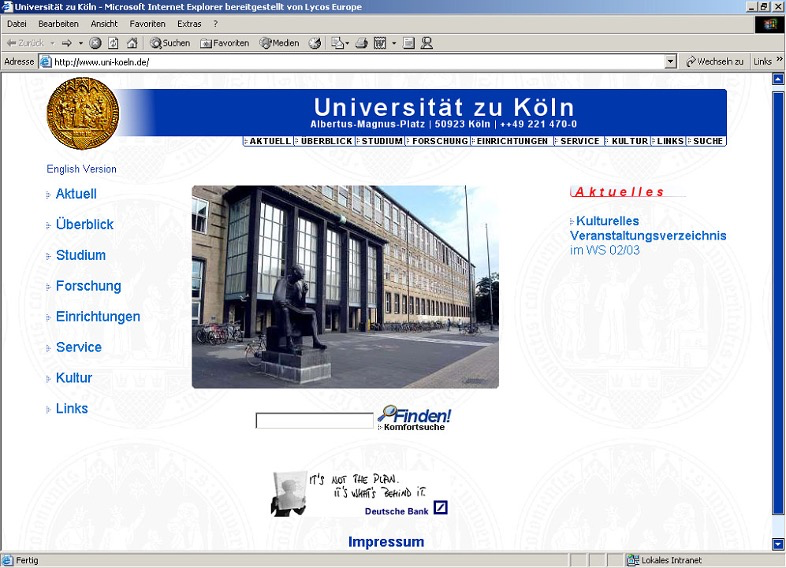Click the address bar URL field
This screenshot has height=568, width=786.
coord(358,62)
